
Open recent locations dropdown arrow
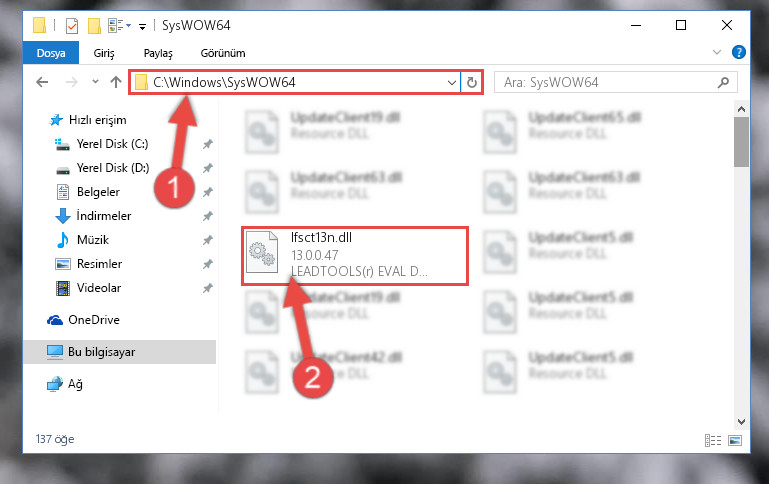95,82
